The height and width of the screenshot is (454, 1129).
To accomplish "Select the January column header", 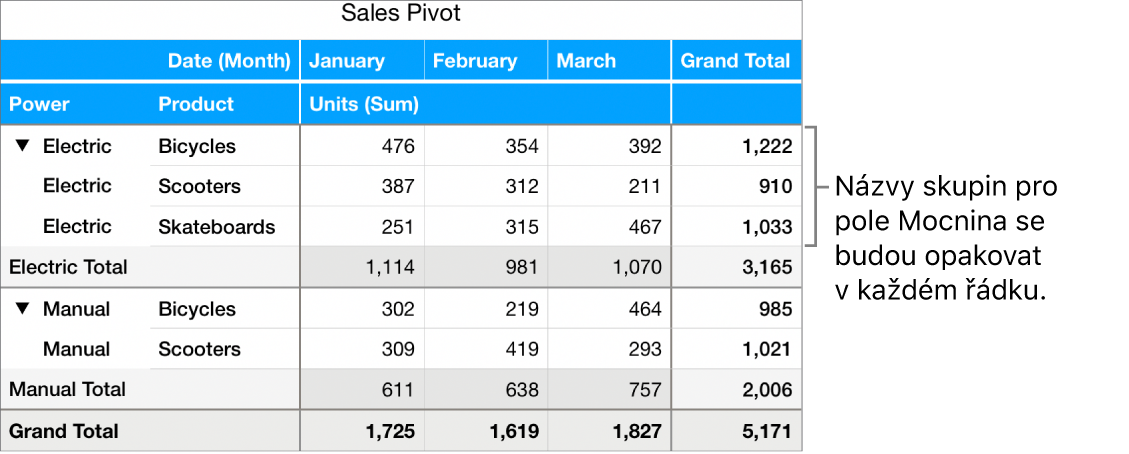I will [x=347, y=61].
